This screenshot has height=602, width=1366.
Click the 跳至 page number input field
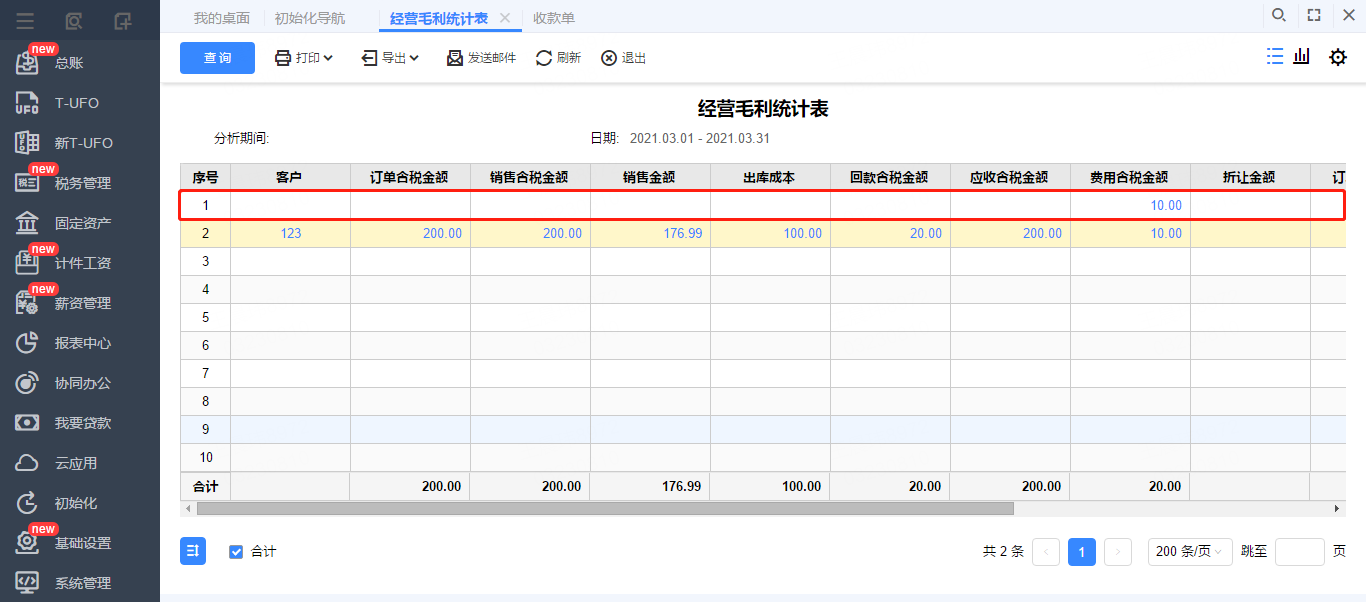pyautogui.click(x=1300, y=551)
